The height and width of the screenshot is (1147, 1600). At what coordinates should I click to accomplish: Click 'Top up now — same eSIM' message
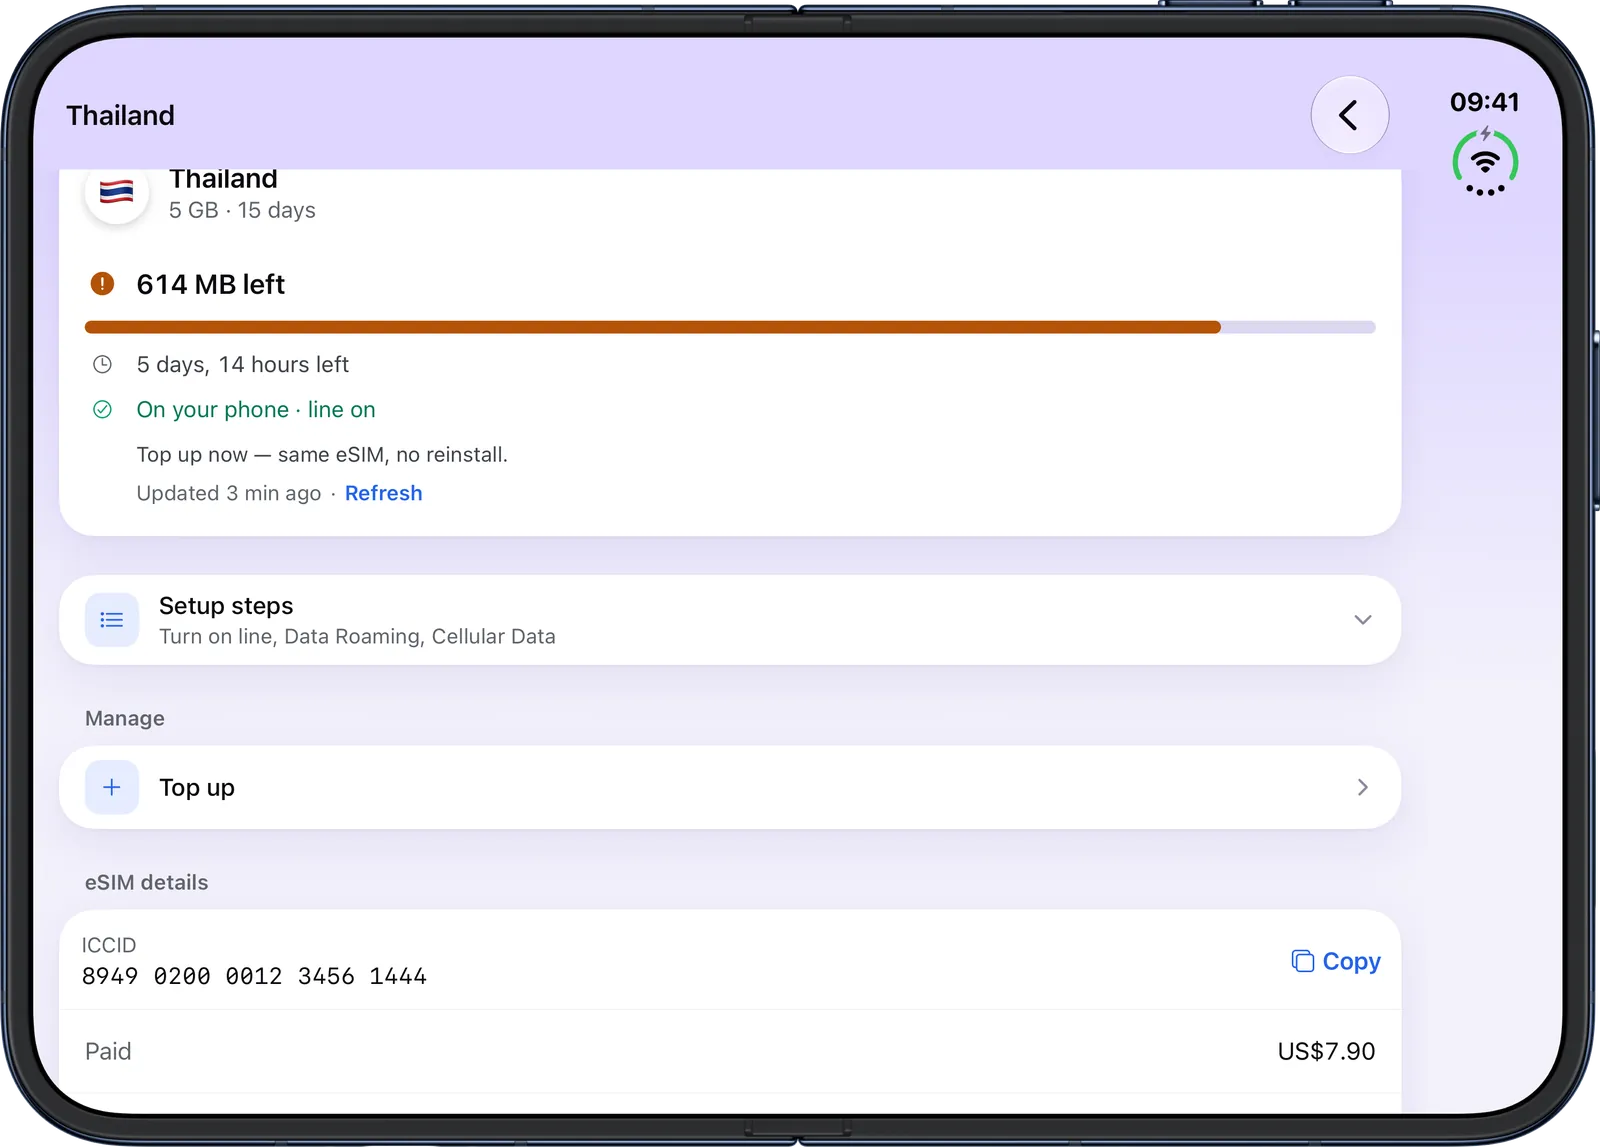click(x=322, y=455)
